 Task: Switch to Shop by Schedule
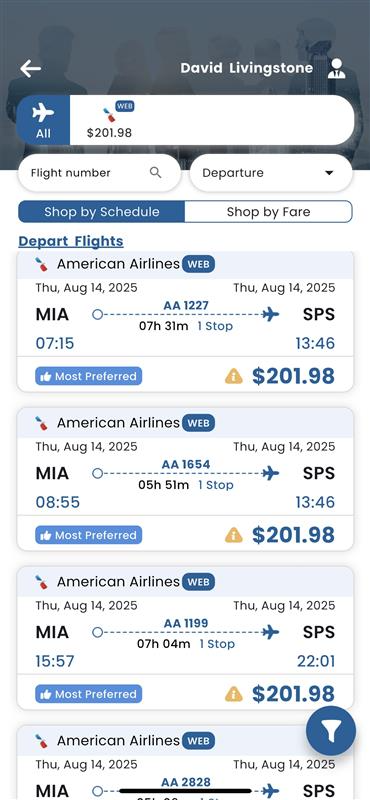pyautogui.click(x=102, y=212)
